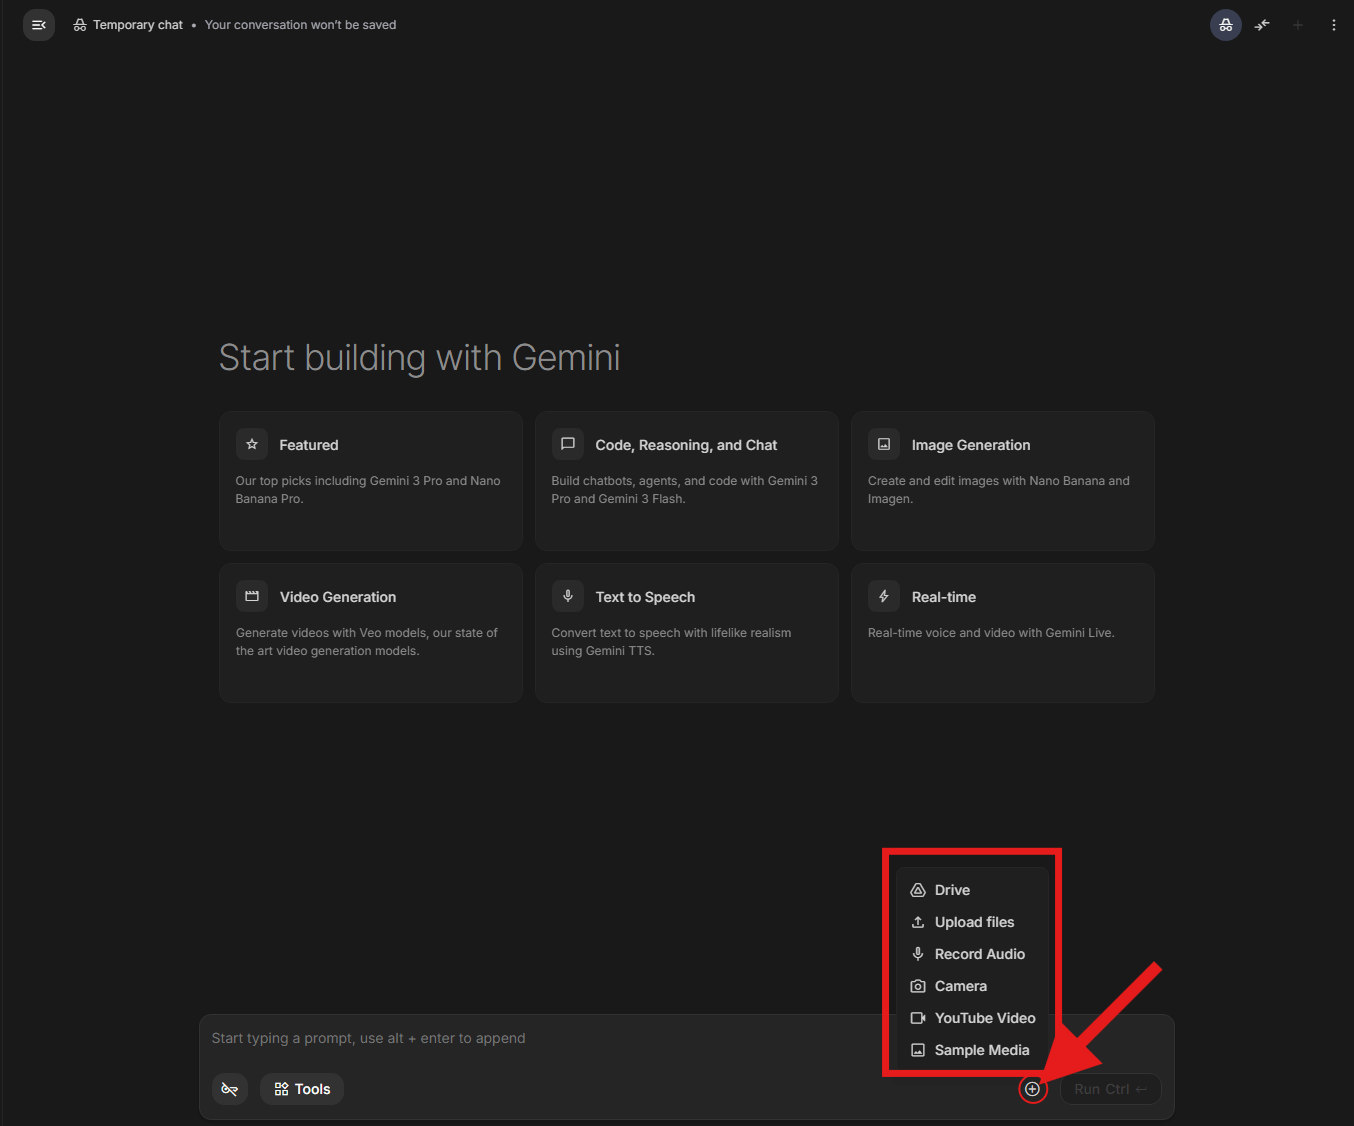This screenshot has width=1354, height=1126.
Task: Expand the Tools options button
Action: click(302, 1089)
